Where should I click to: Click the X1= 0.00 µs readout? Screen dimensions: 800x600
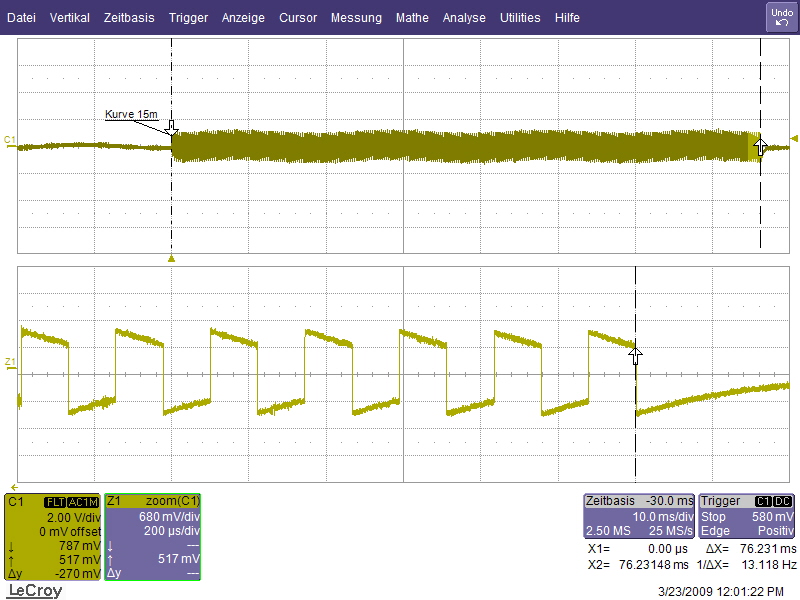(x=638, y=549)
